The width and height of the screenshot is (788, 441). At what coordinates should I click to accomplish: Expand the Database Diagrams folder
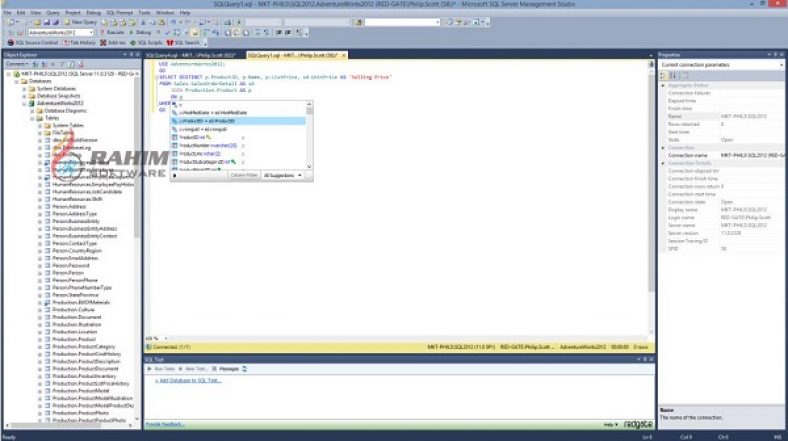(x=32, y=111)
